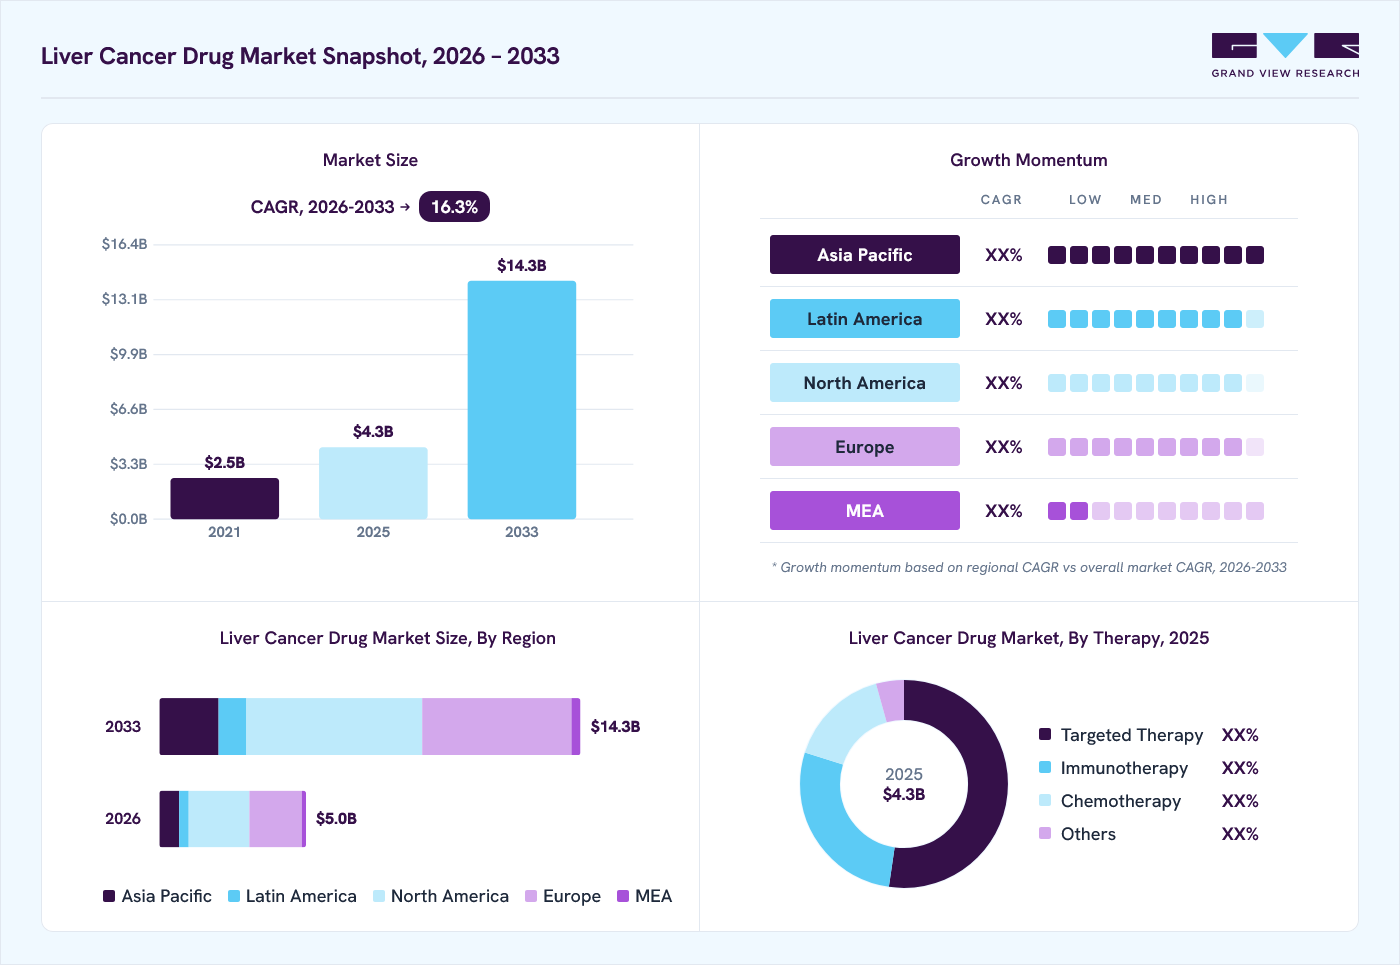The image size is (1400, 965).
Task: Click the By Region chart heading
Action: [x=388, y=638]
